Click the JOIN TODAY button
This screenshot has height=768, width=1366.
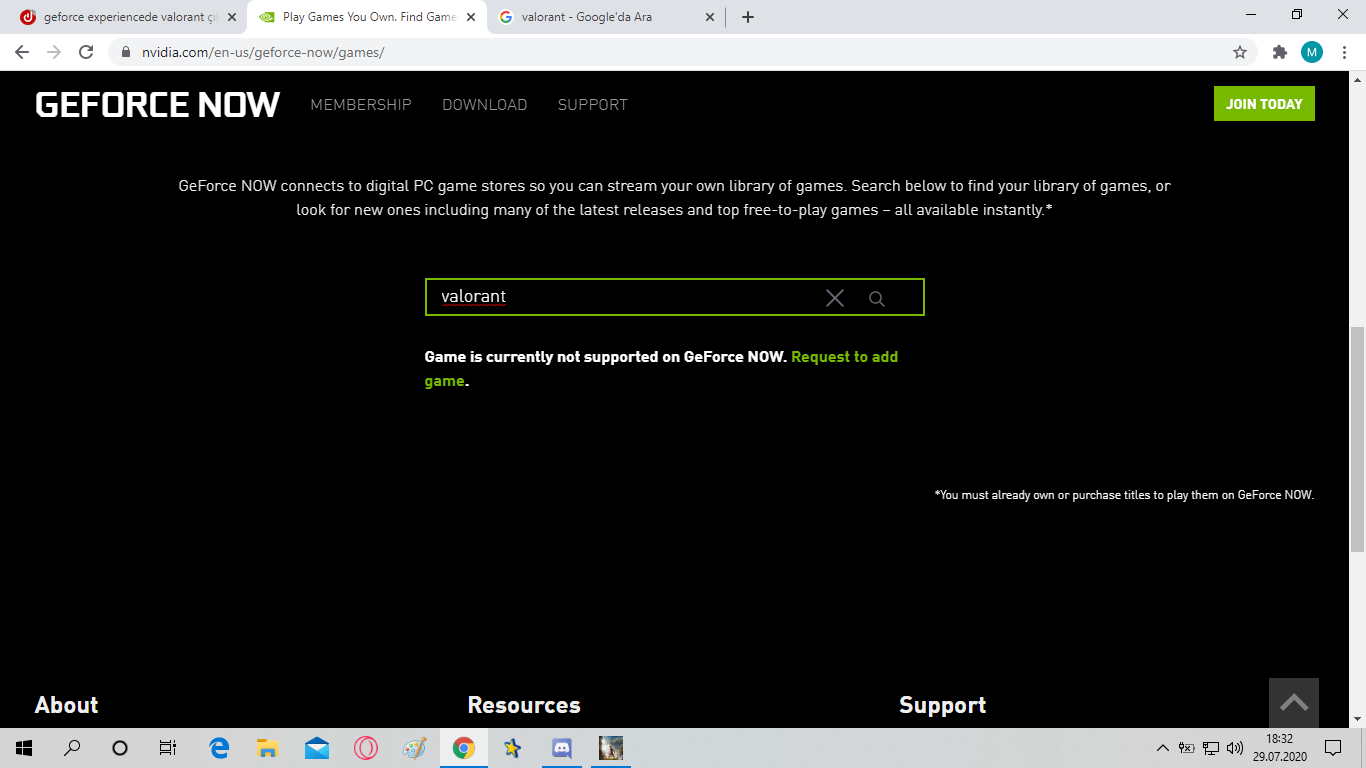(x=1264, y=104)
